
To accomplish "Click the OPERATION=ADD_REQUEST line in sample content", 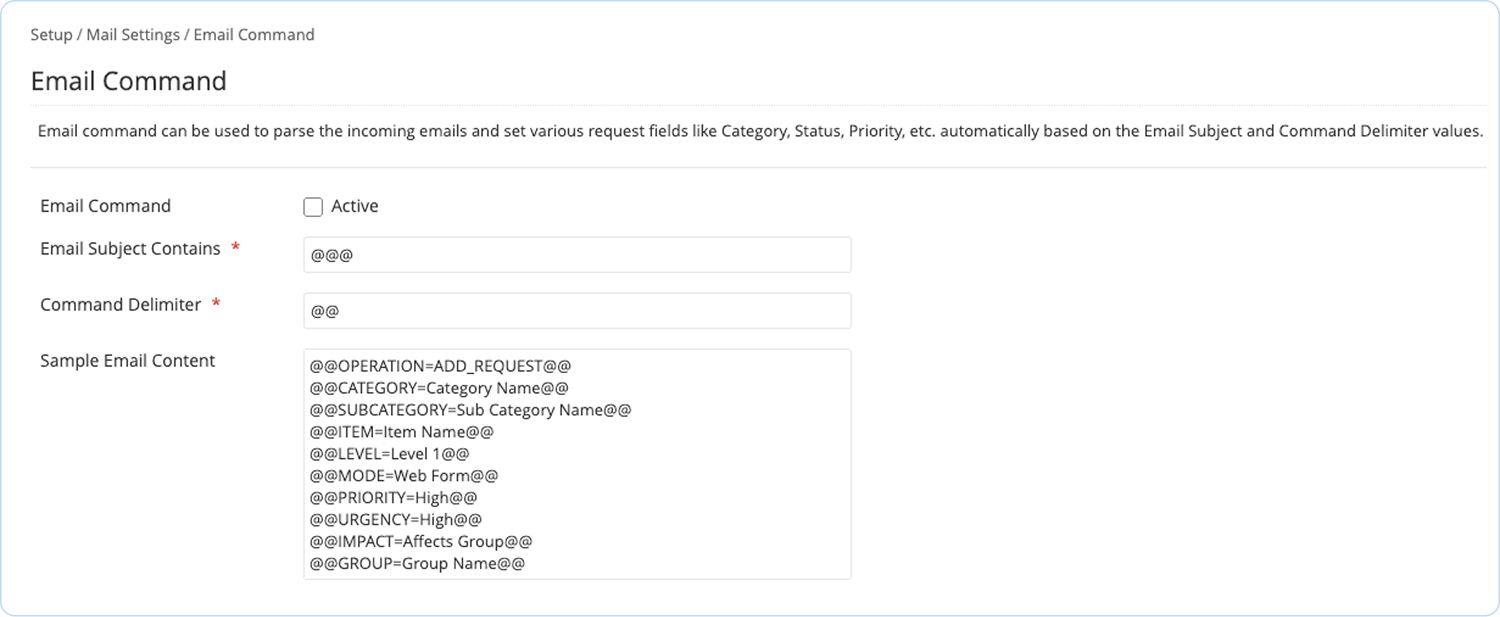I will [438, 366].
